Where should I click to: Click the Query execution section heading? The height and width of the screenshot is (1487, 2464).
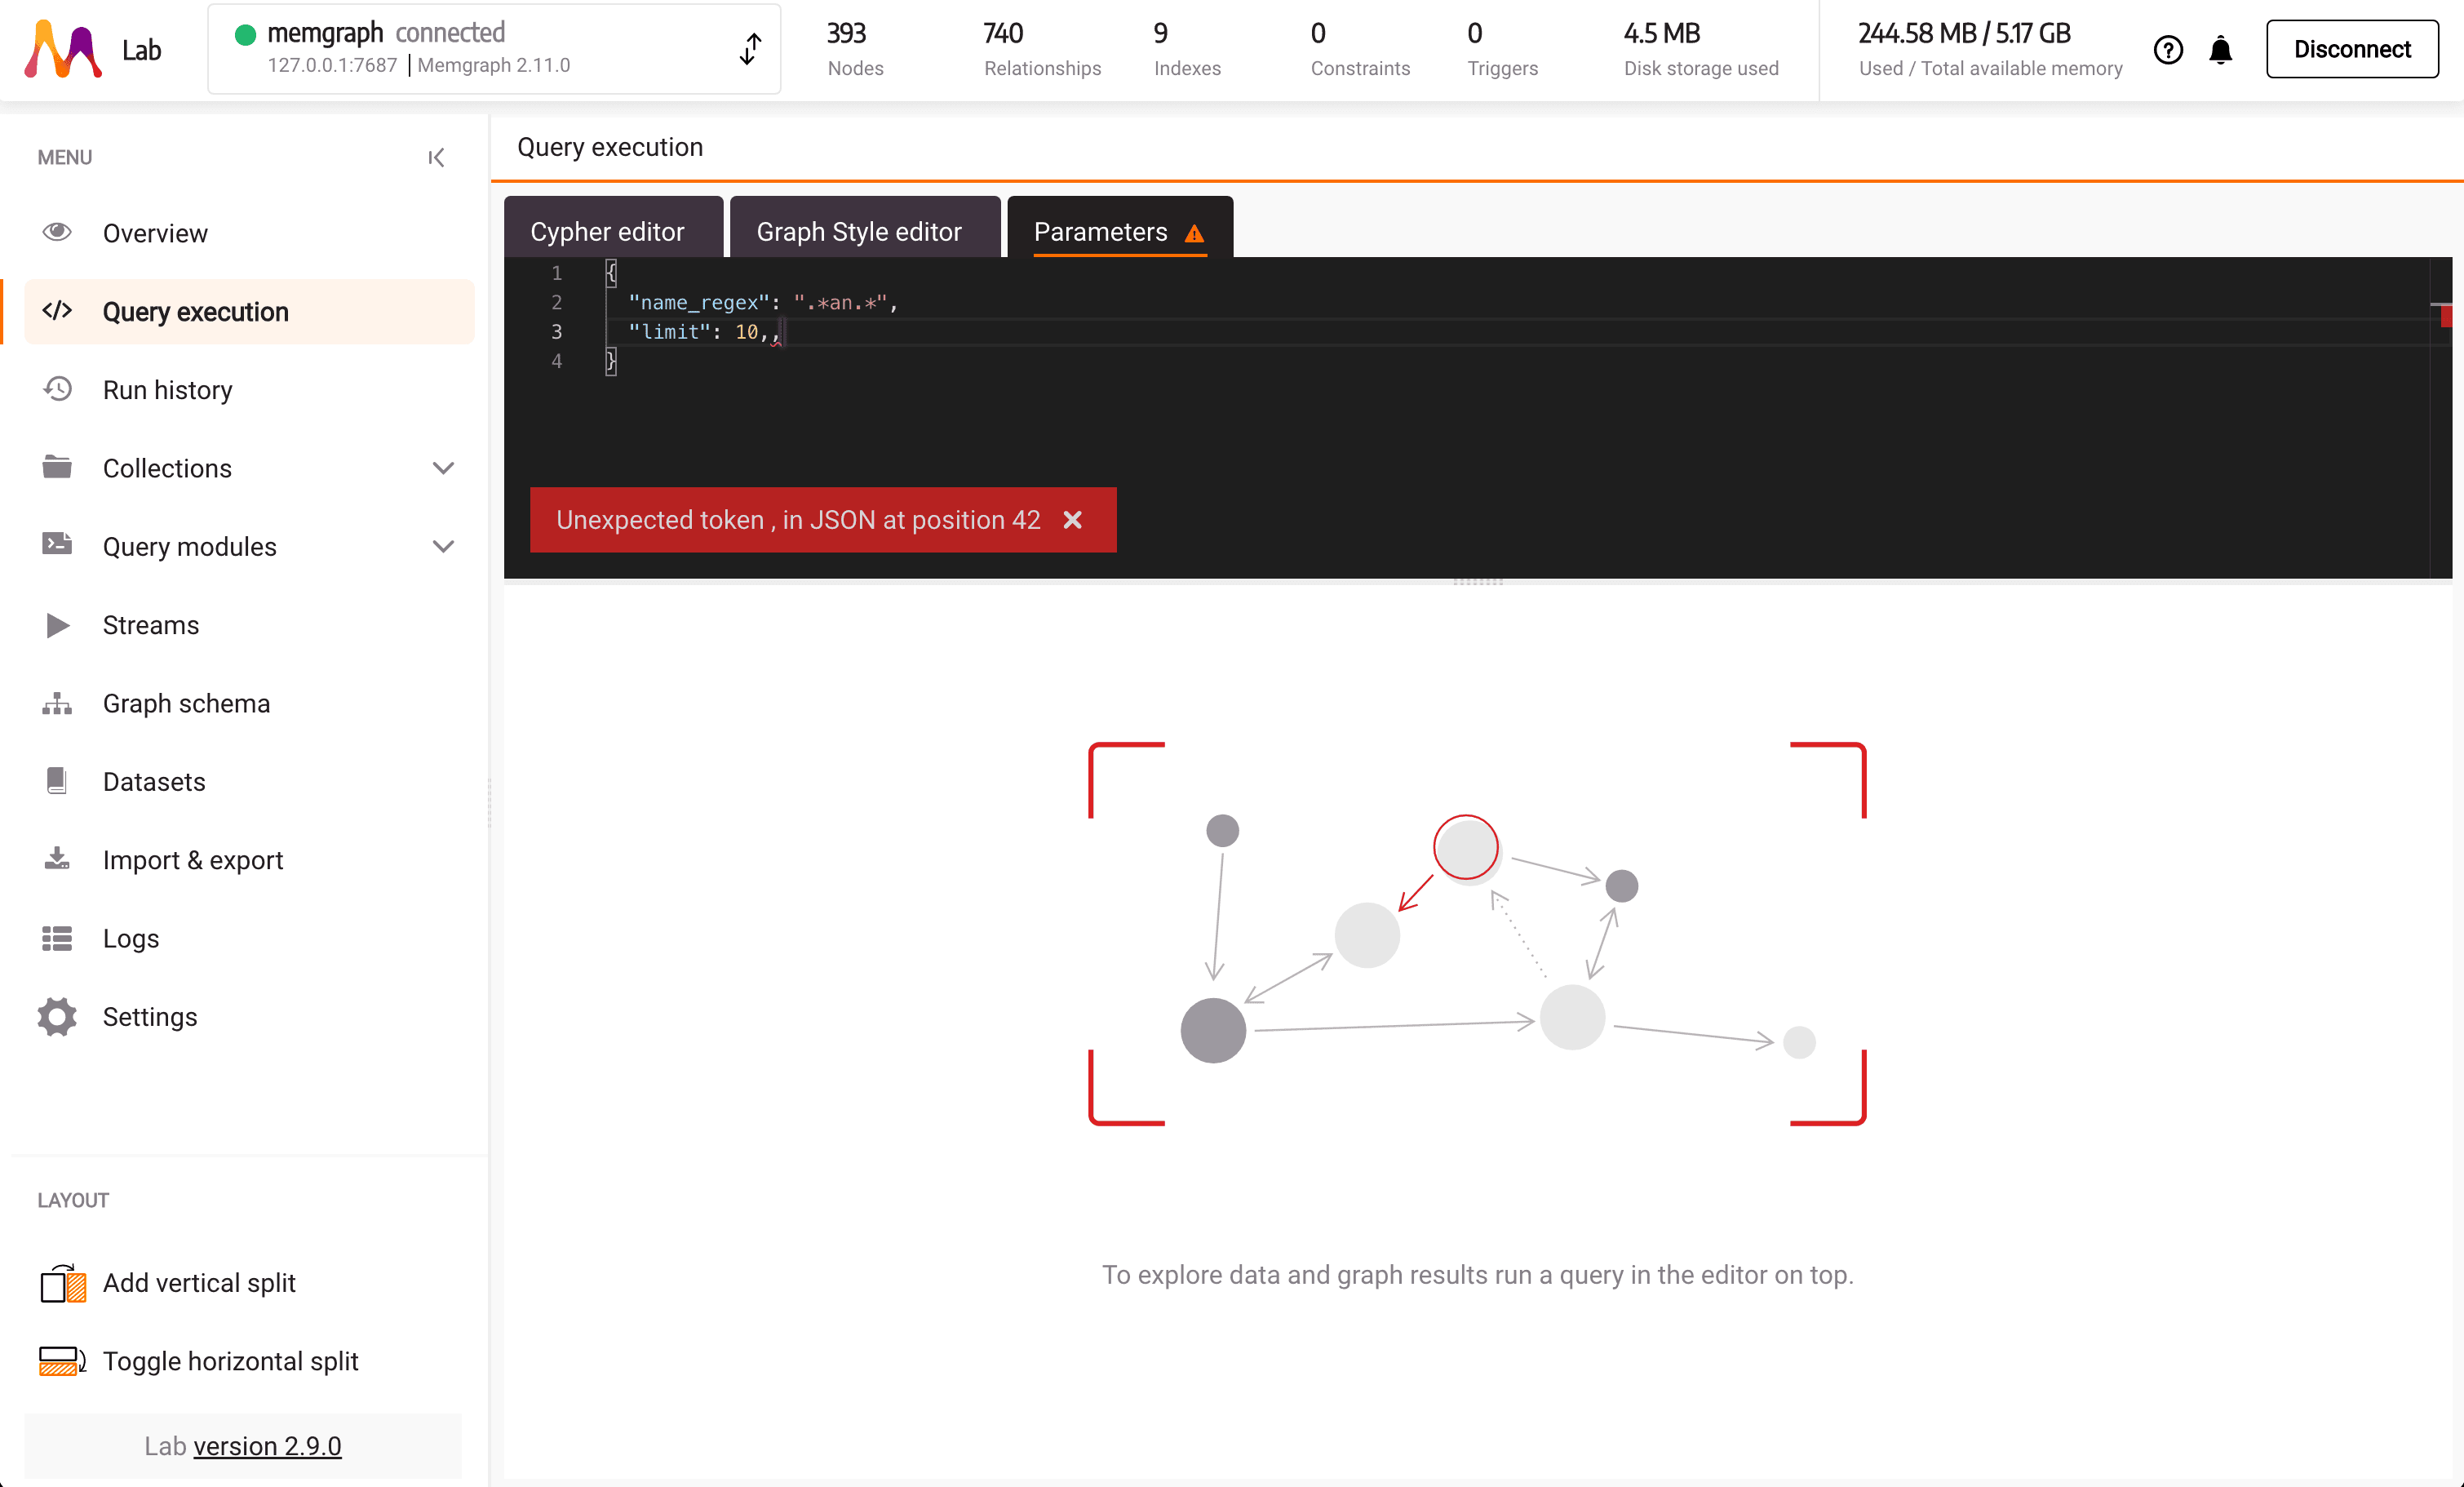pos(610,147)
